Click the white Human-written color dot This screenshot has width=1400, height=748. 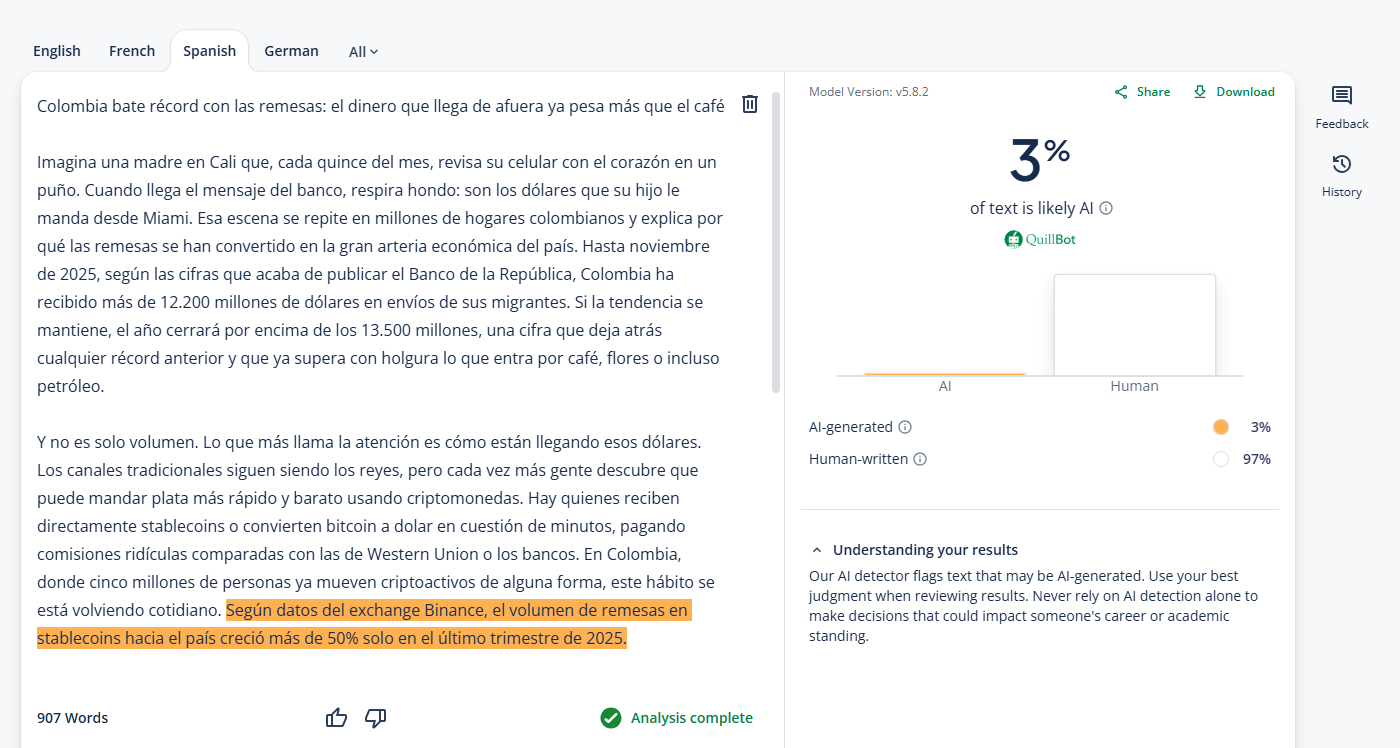coord(1220,459)
